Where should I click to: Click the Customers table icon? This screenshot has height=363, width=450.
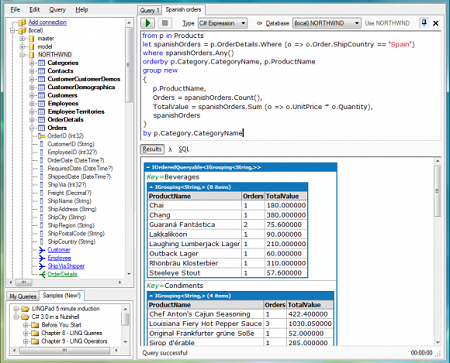41,95
